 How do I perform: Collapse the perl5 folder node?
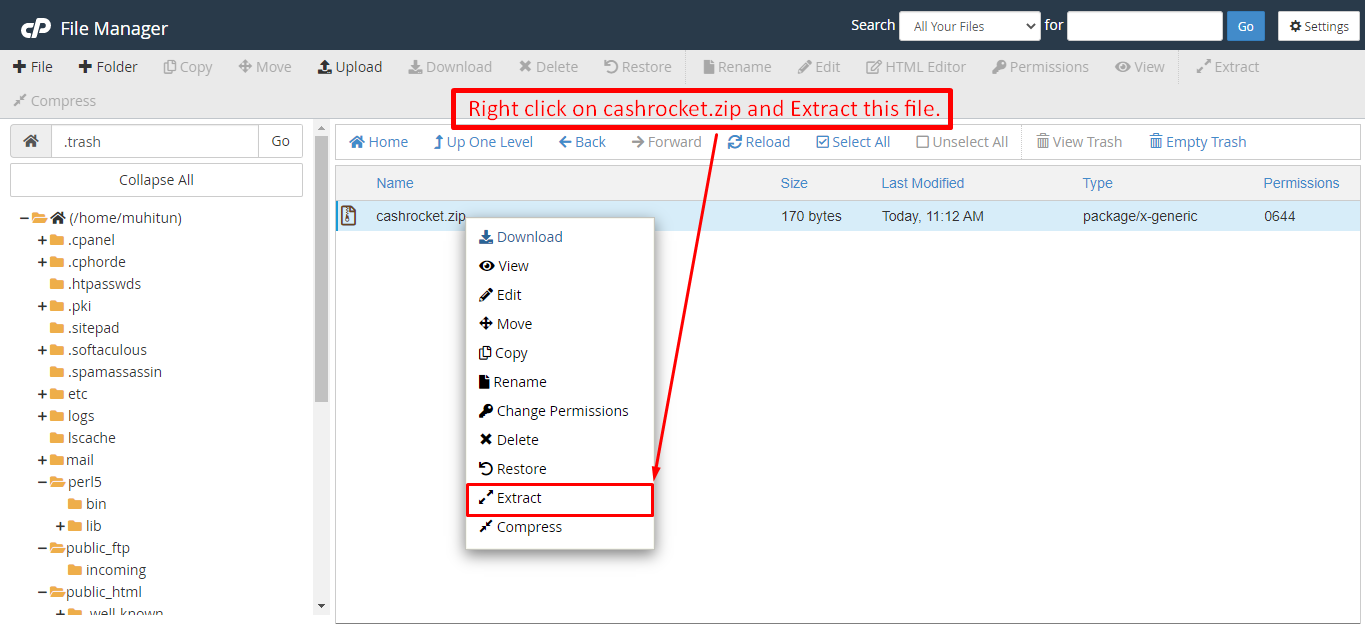click(x=42, y=482)
